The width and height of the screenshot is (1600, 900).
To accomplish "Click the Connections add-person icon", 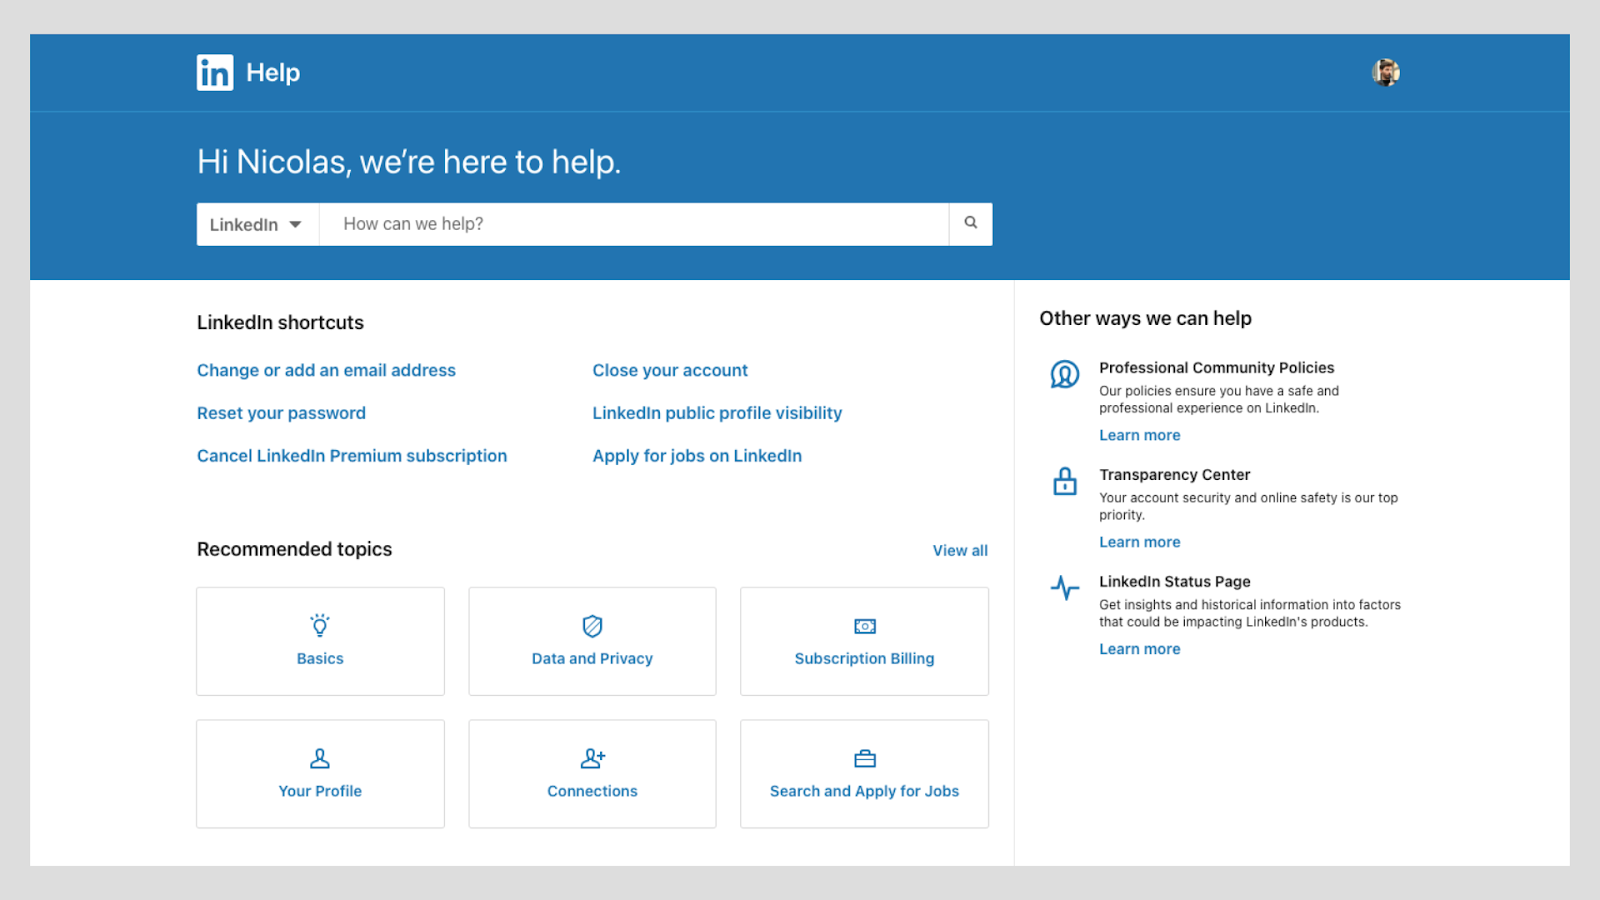I will [593, 758].
